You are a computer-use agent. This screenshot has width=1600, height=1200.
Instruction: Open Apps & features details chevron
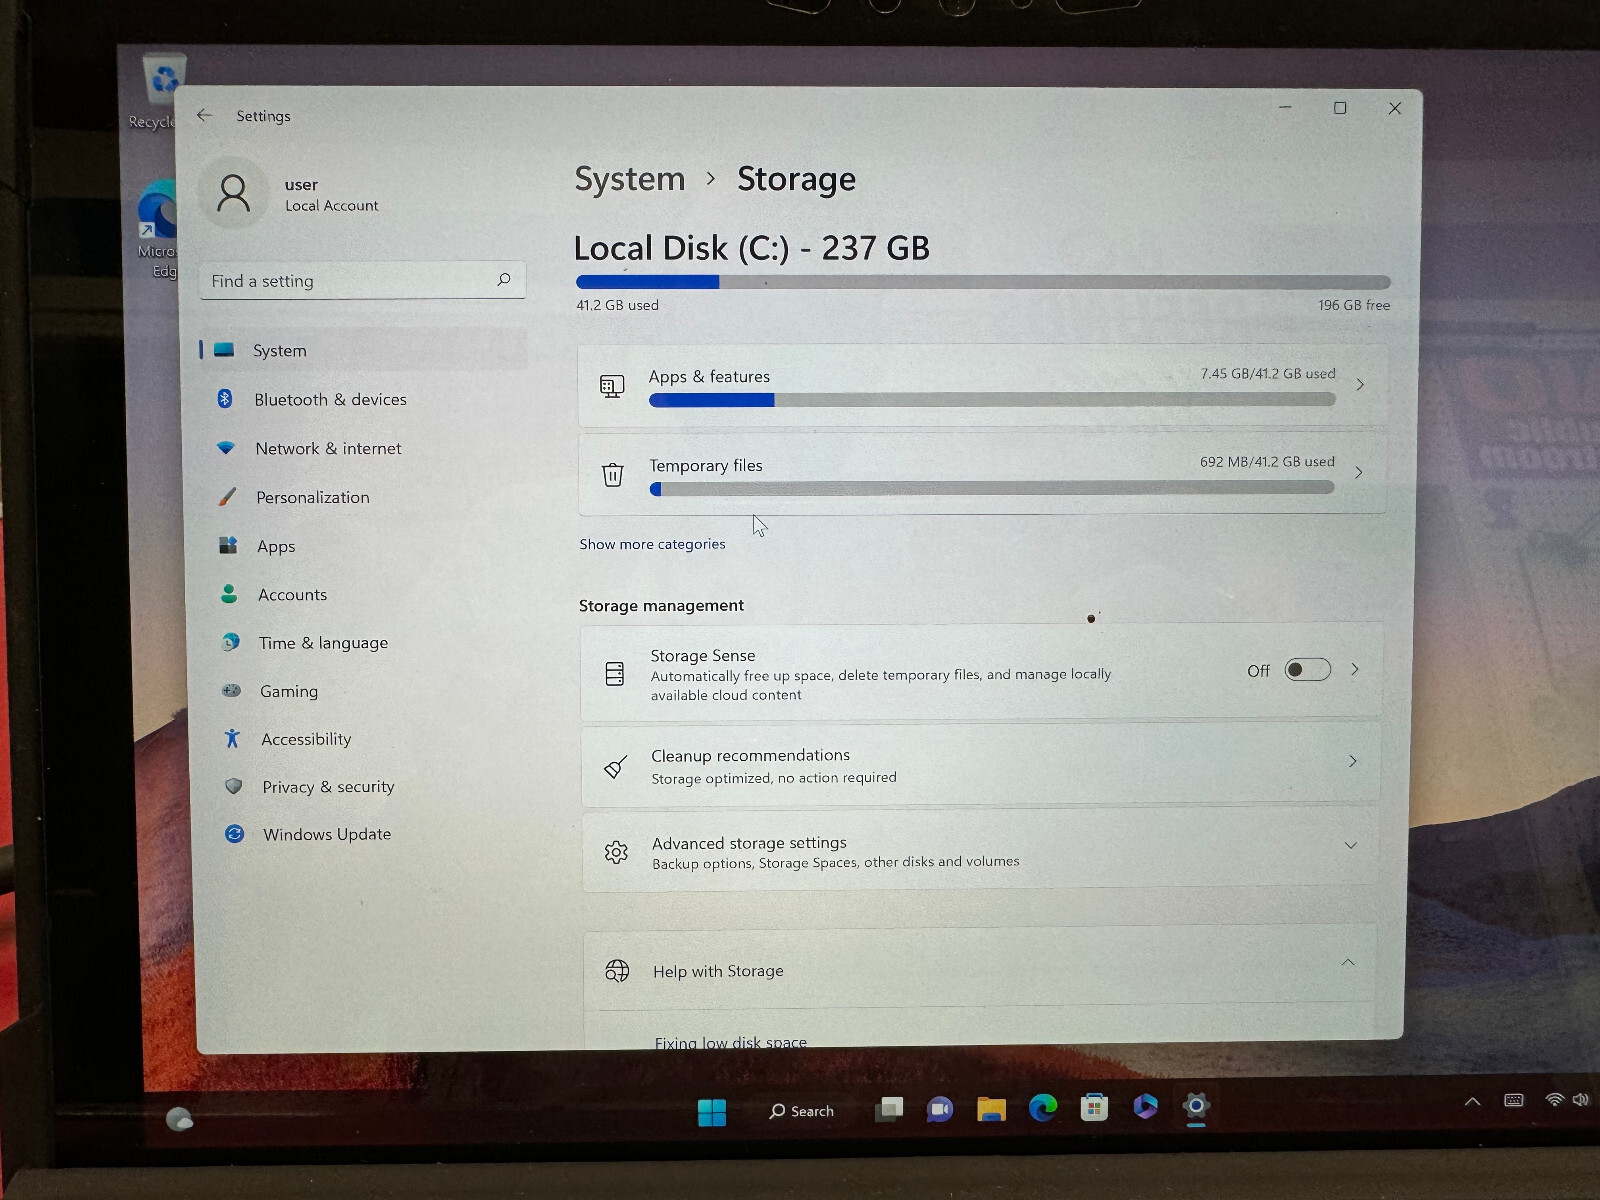pyautogui.click(x=1360, y=385)
